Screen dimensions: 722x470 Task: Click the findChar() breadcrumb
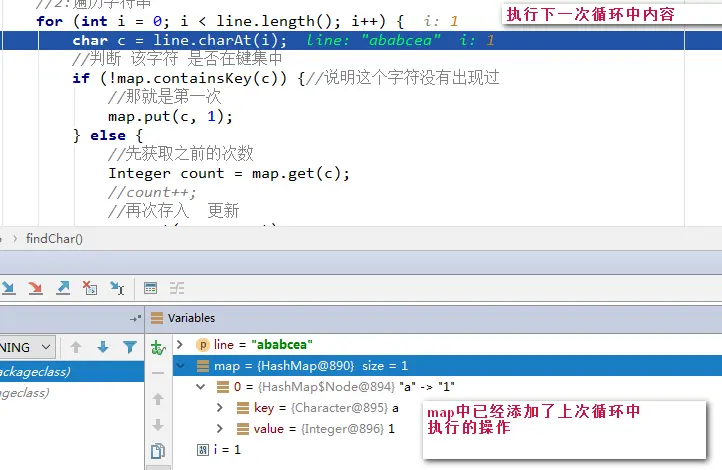click(x=54, y=239)
